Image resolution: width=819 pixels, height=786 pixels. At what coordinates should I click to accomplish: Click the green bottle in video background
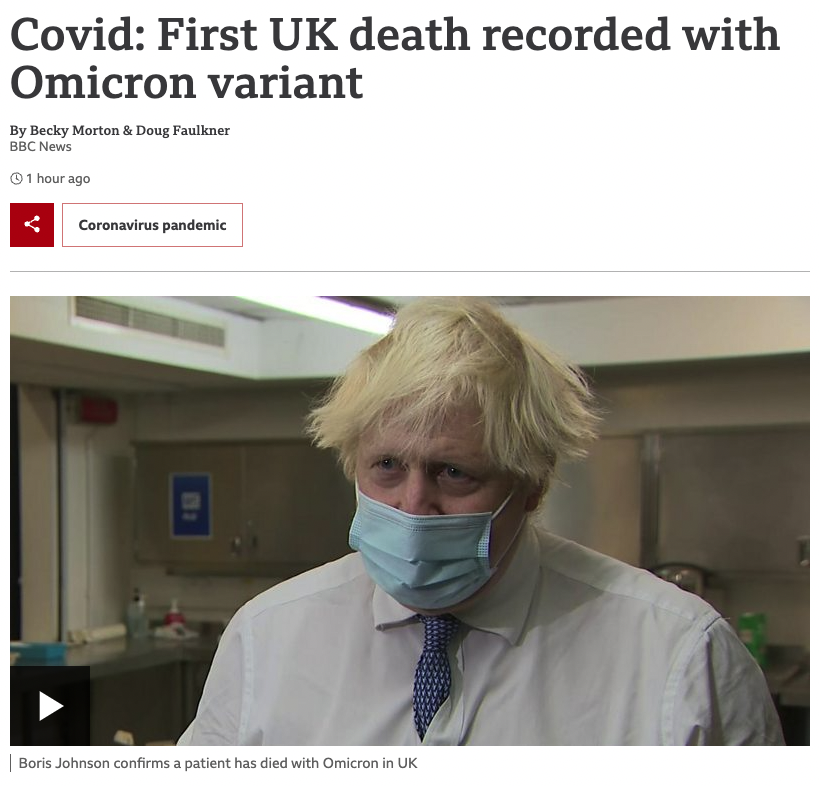coord(753,639)
